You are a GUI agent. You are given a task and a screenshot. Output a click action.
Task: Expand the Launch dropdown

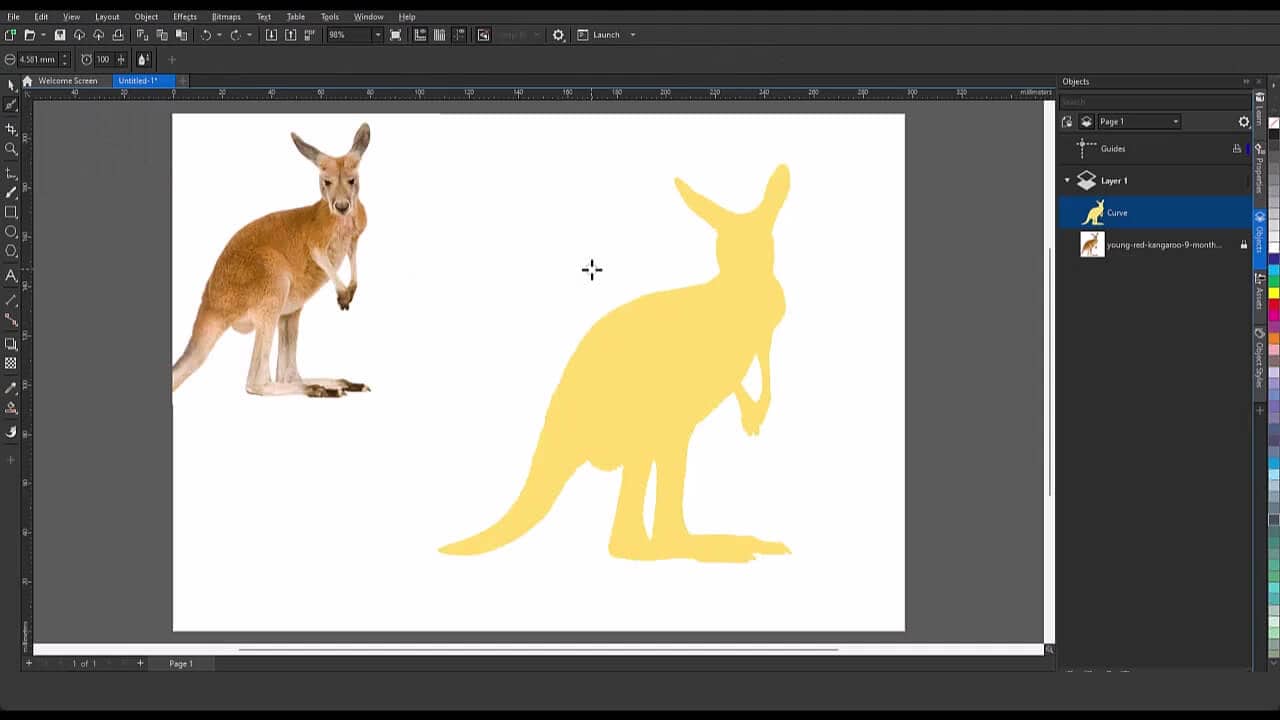pyautogui.click(x=632, y=35)
